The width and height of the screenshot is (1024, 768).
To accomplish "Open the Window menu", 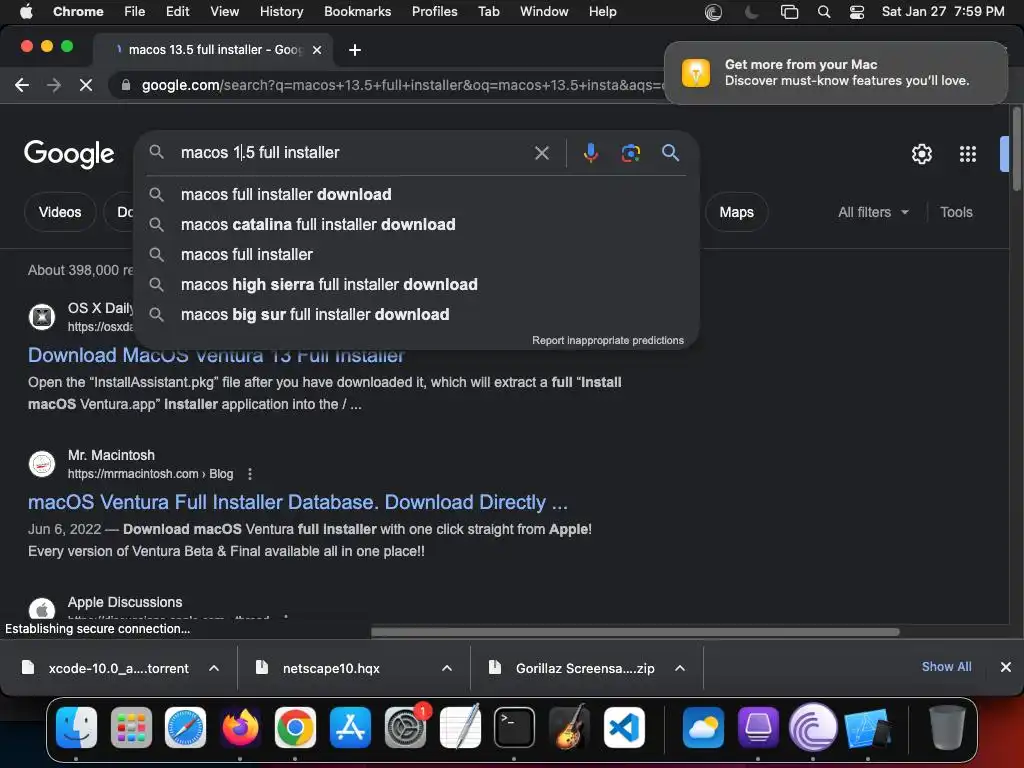I will [544, 12].
